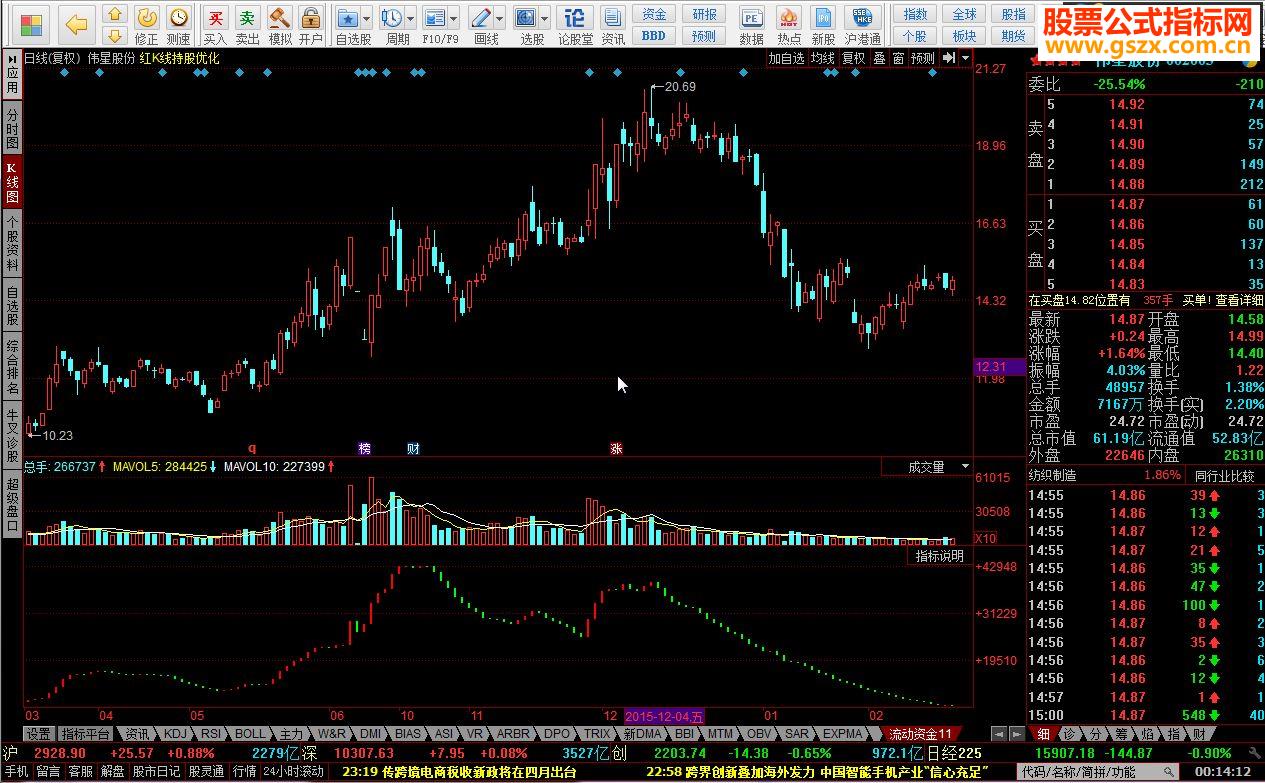Expand the 成交量 indicator dropdown
The height and width of the screenshot is (783, 1265).
click(x=965, y=467)
